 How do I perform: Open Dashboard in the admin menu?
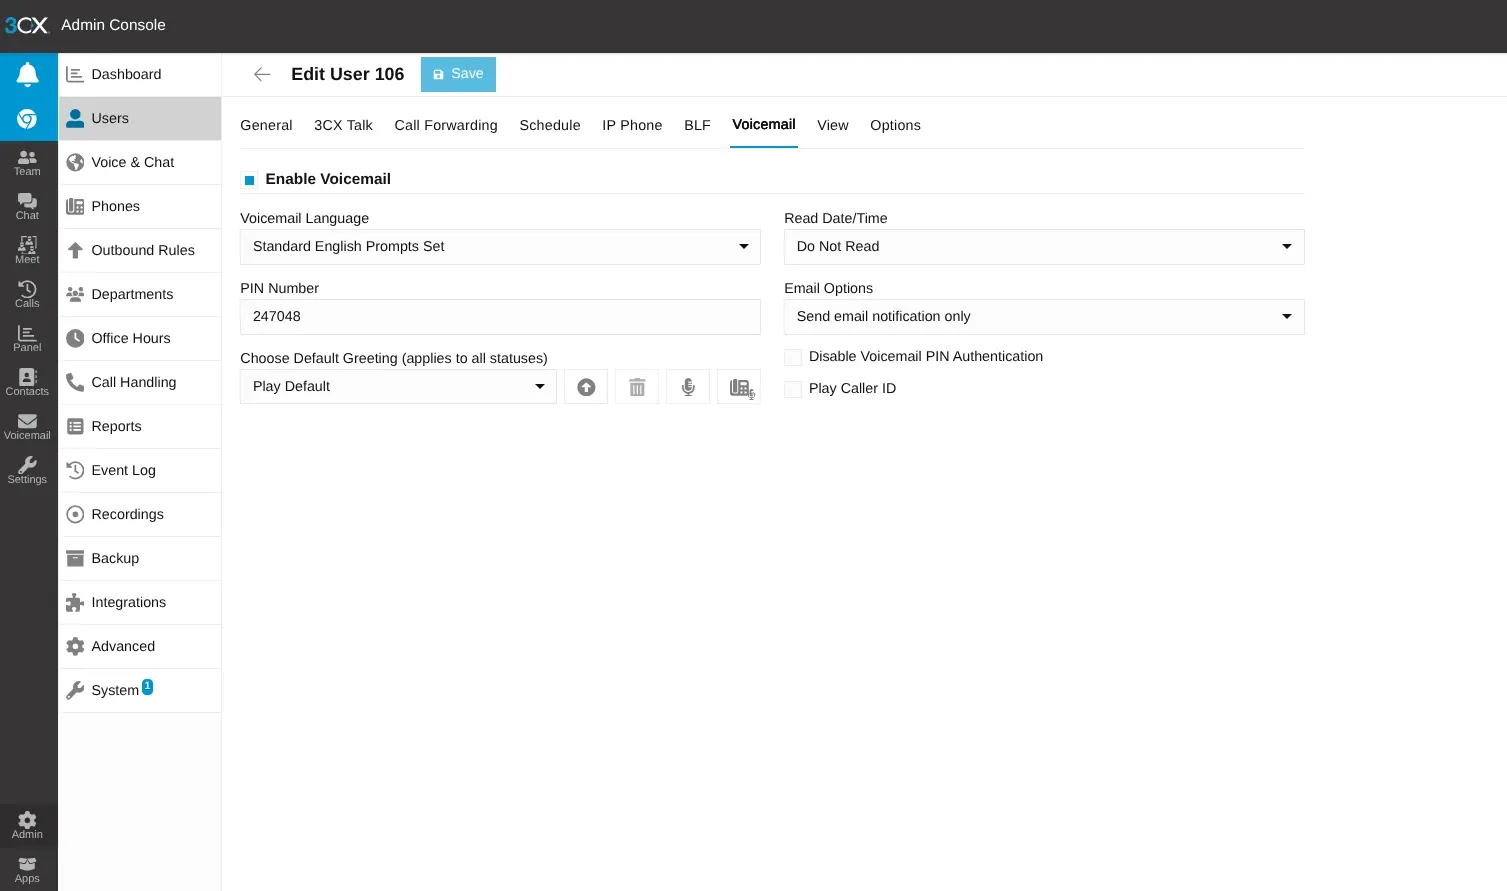click(140, 75)
